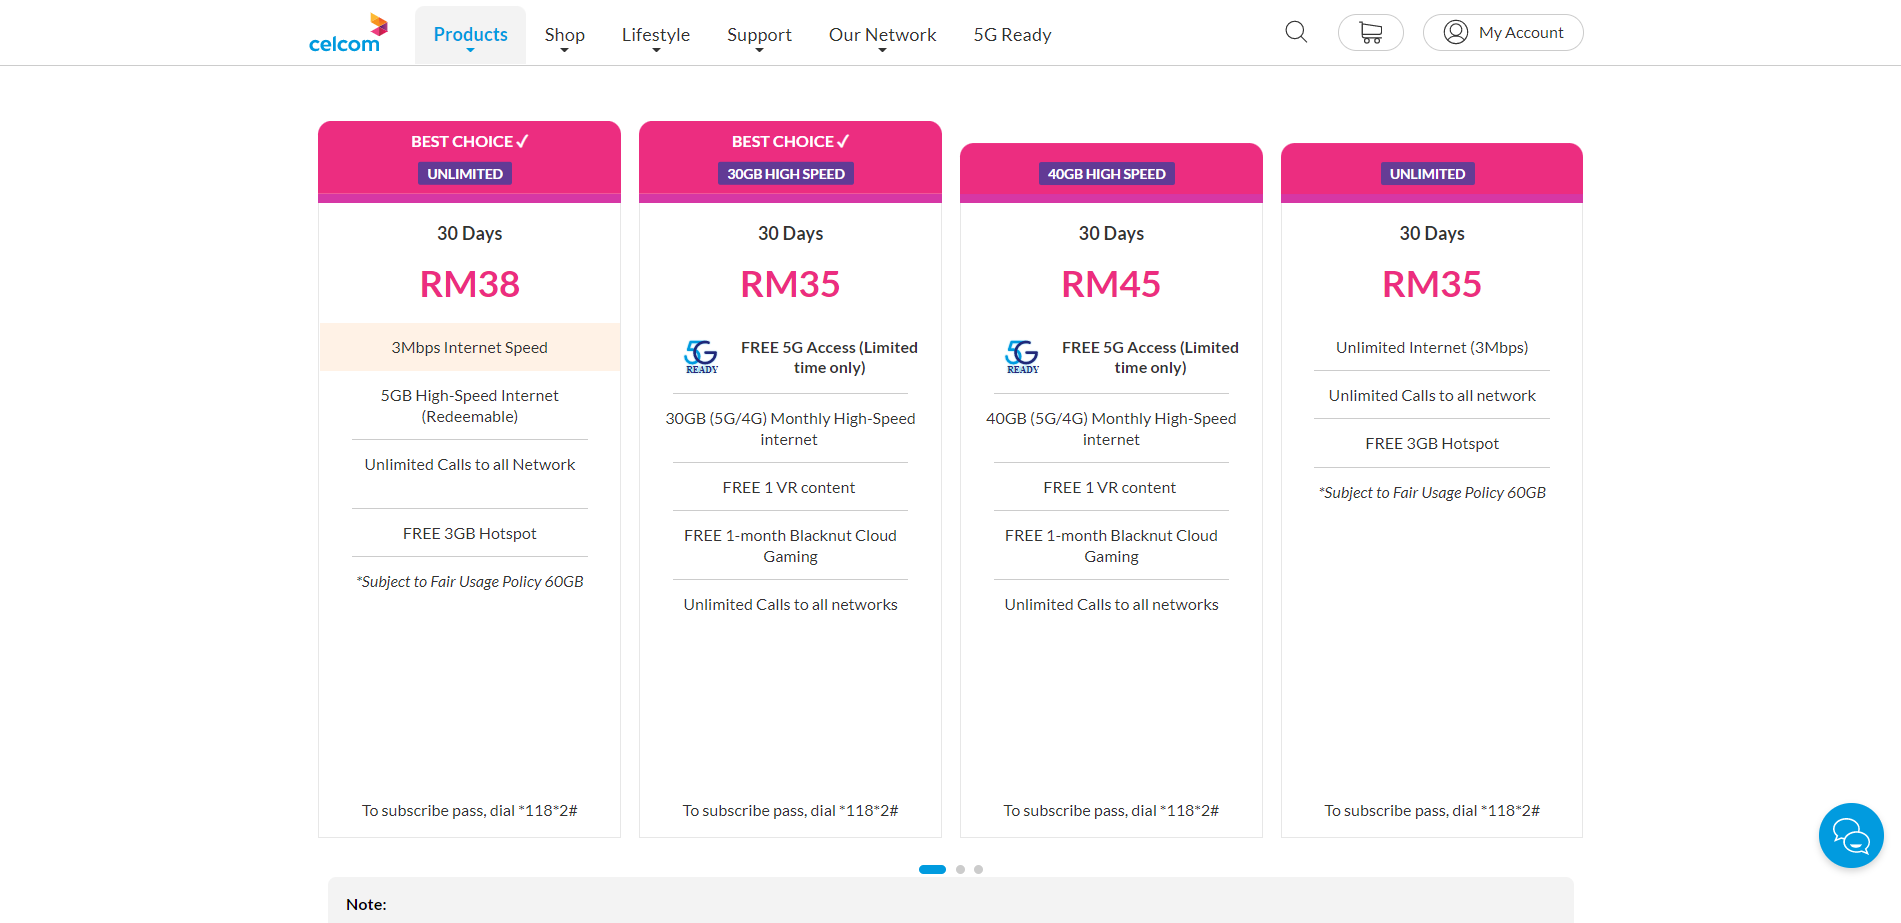
Task: Click the My Account button
Action: point(1503,32)
